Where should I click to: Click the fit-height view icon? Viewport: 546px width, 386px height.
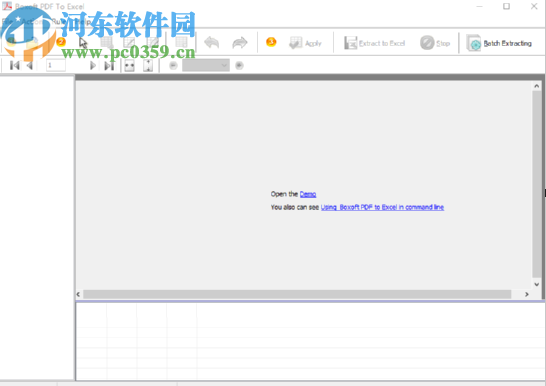148,65
